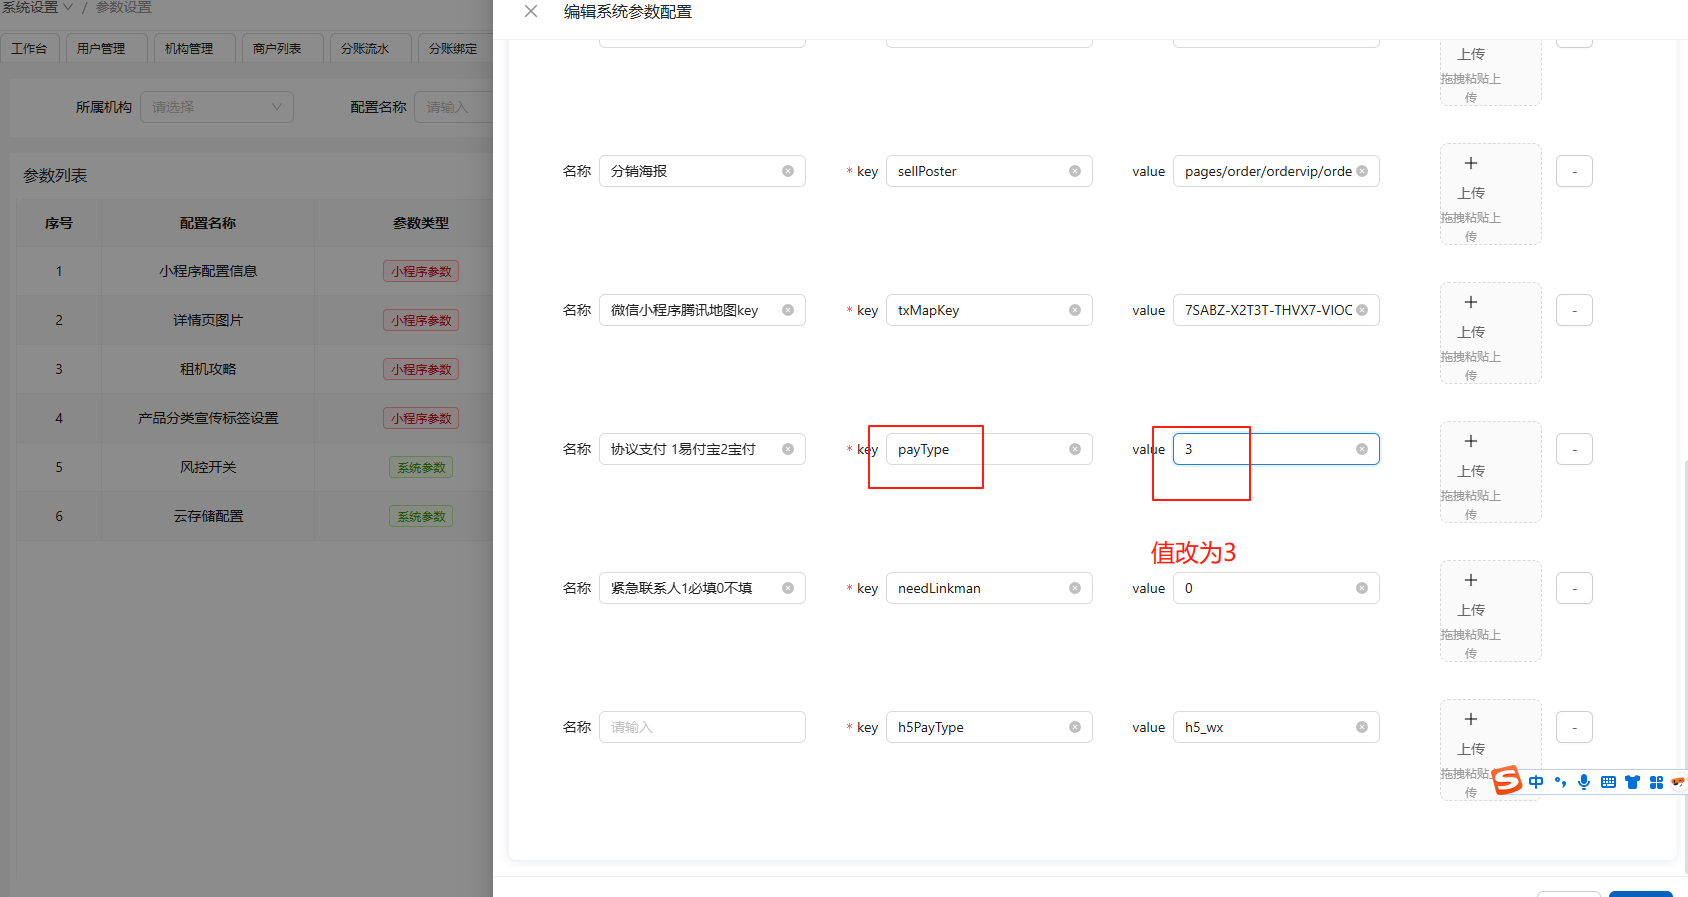Clear the 协议支付 name field
The width and height of the screenshot is (1688, 897).
coord(788,449)
